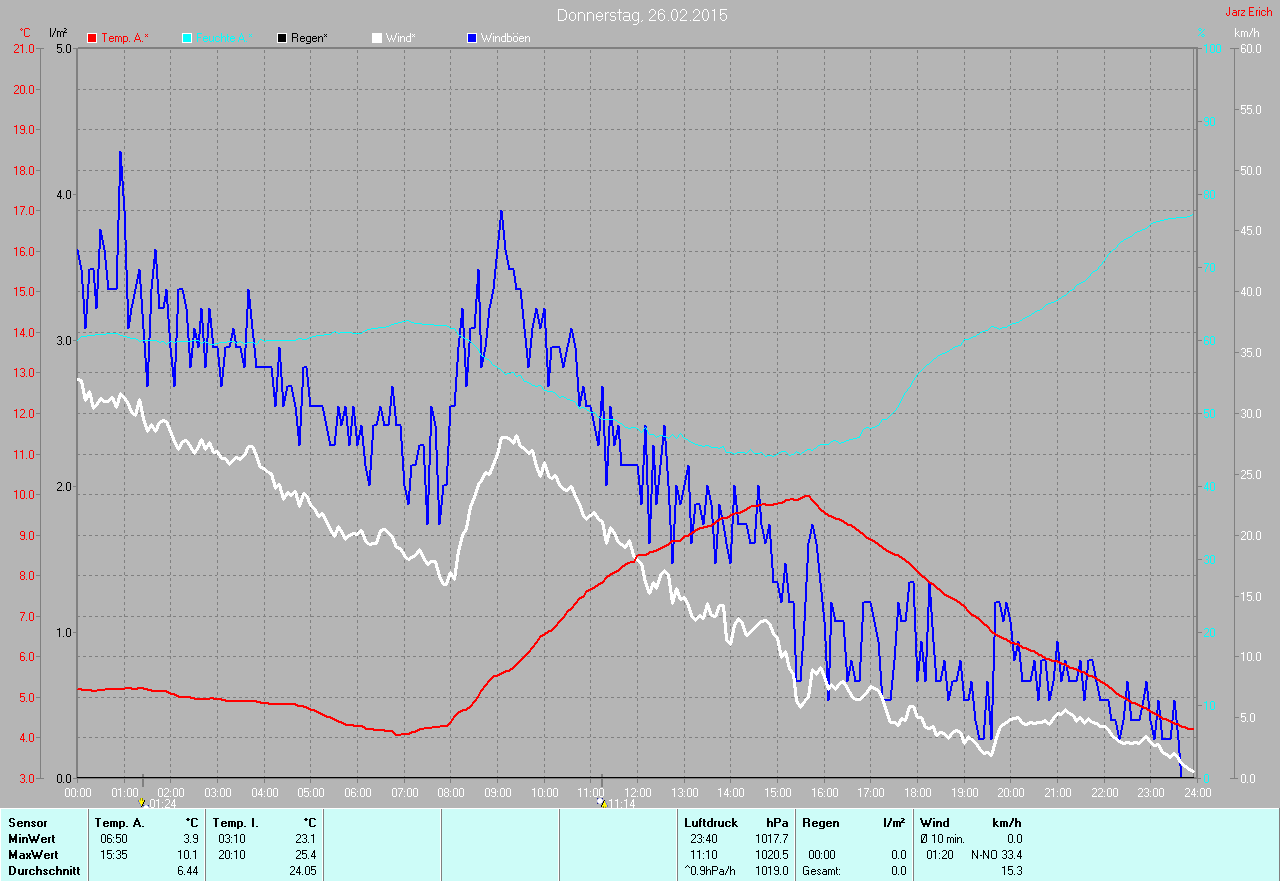Select the Windböen legend label
This screenshot has width=1280, height=881.
click(x=506, y=38)
